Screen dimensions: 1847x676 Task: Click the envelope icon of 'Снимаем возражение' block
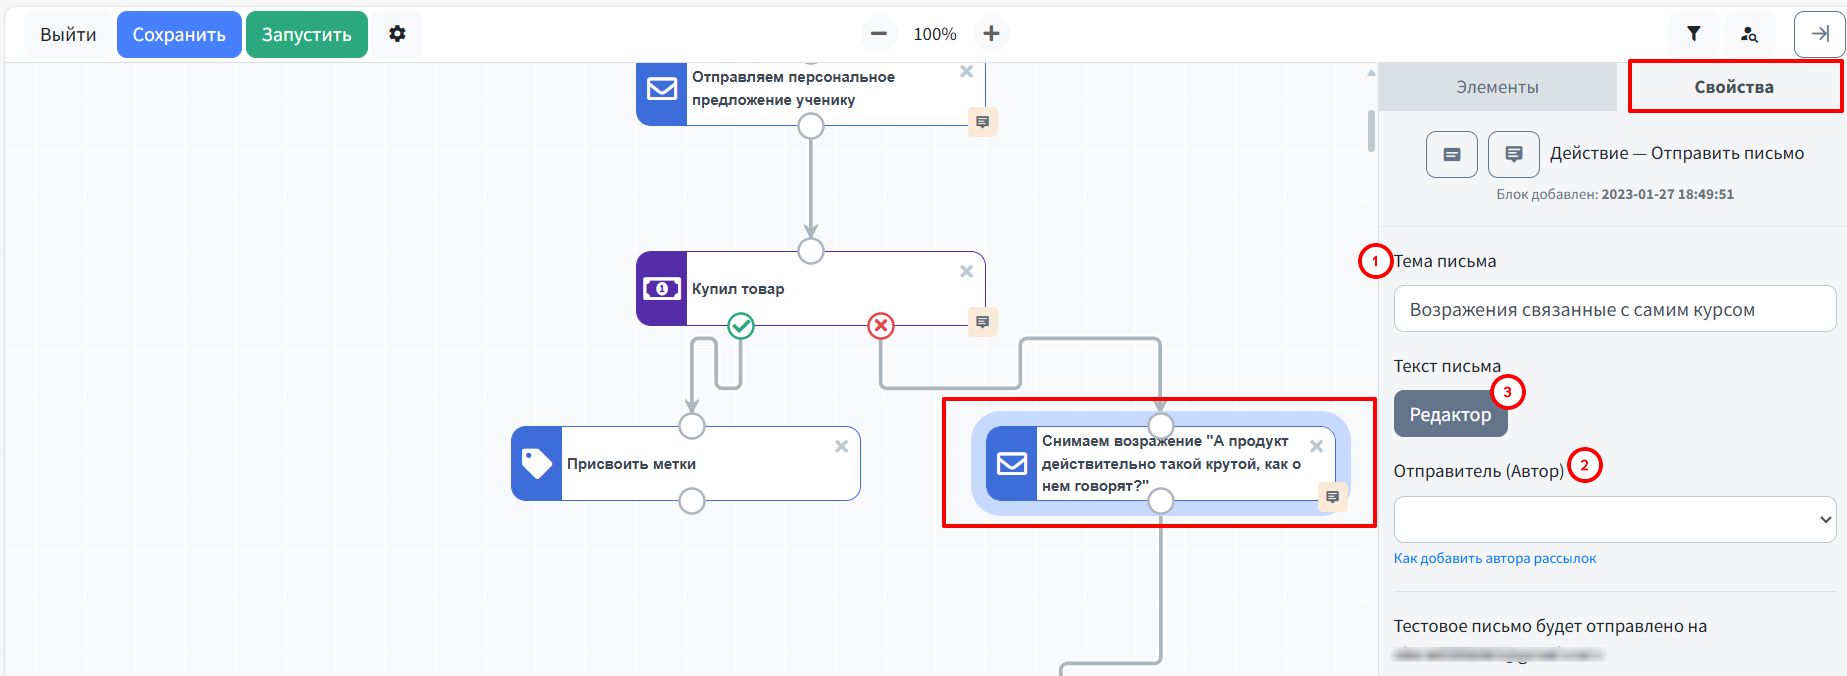pos(1012,464)
